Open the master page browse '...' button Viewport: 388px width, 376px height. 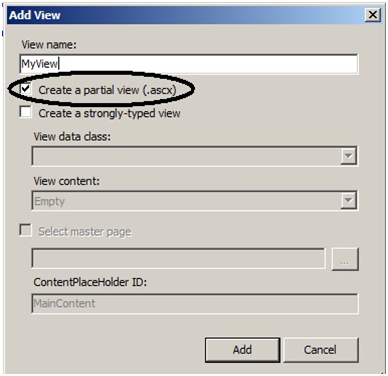point(345,259)
